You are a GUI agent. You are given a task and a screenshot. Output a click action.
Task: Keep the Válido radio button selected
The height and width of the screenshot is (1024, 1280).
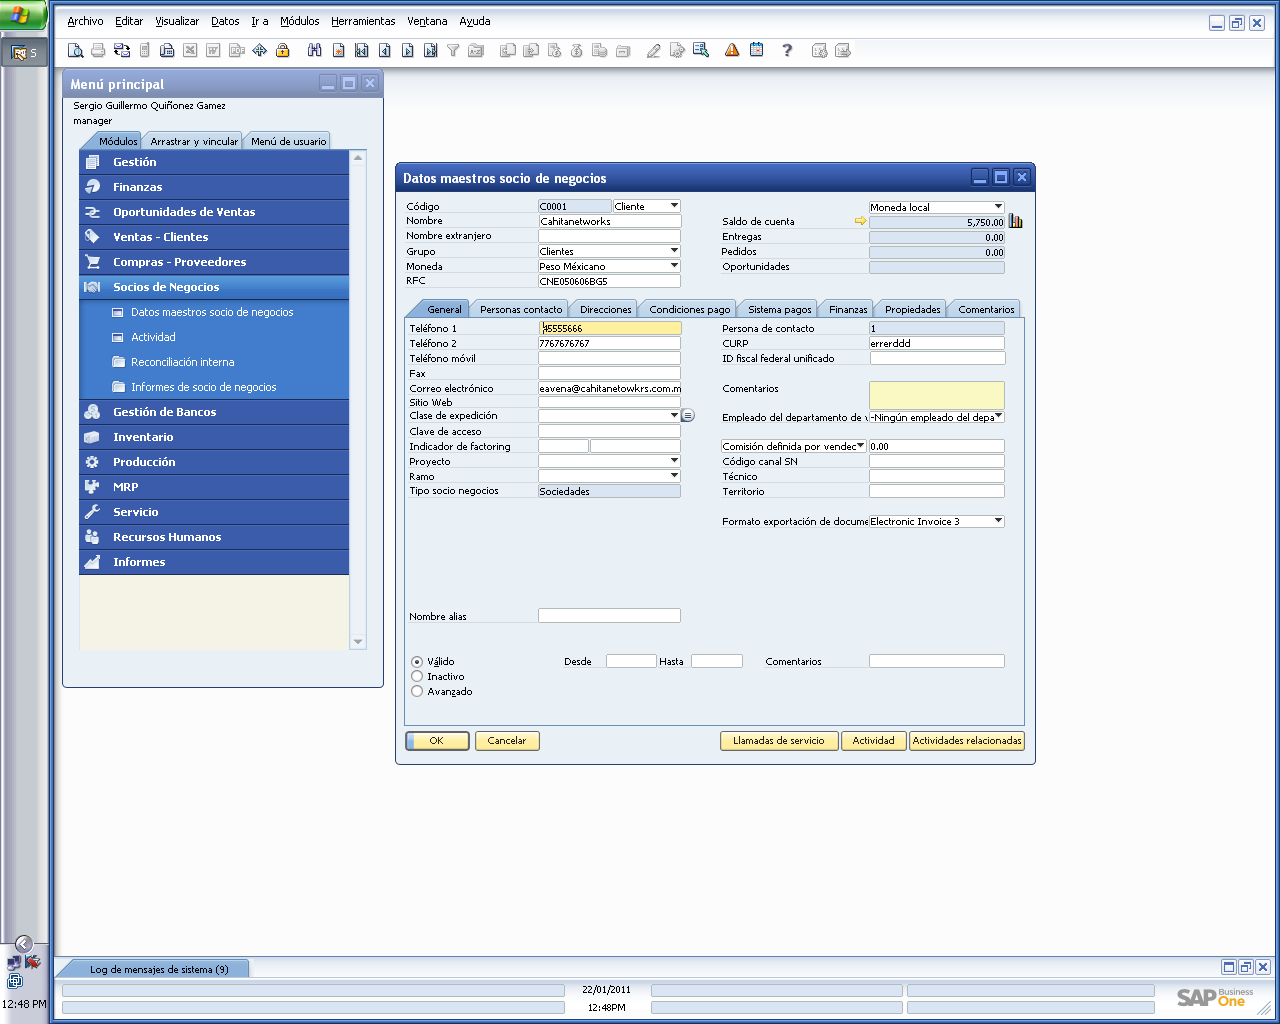416,661
